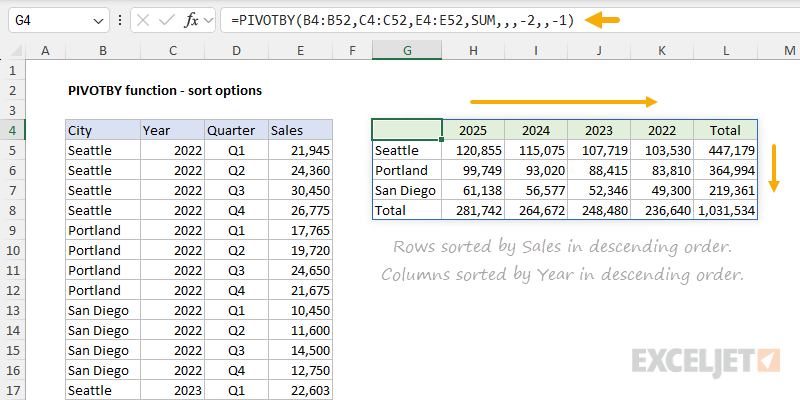Select pivot value 49,300

click(662, 190)
